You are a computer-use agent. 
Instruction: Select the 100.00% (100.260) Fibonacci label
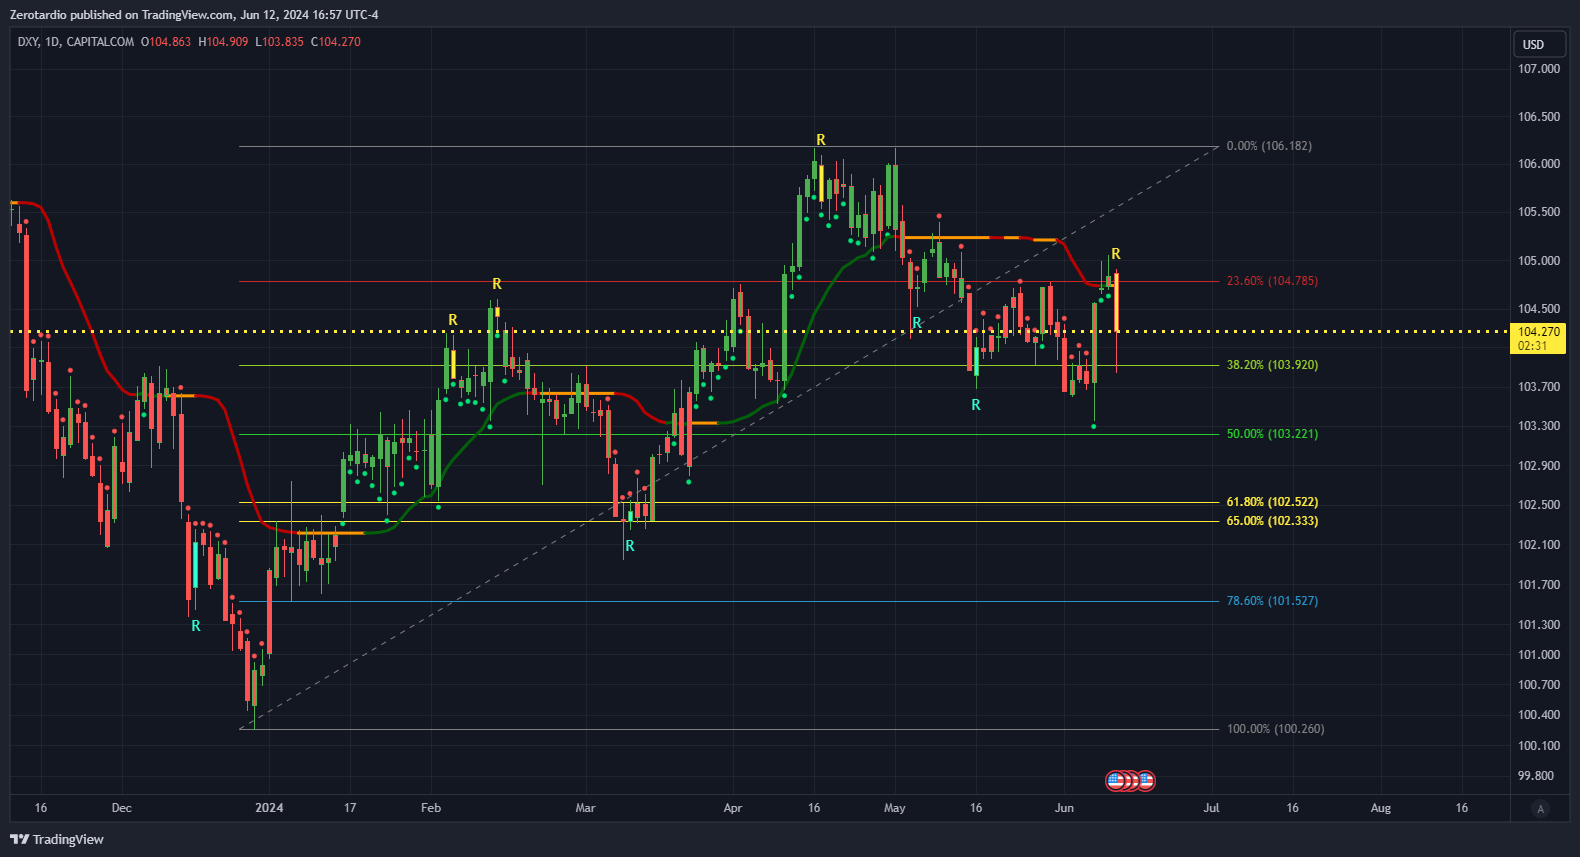click(1275, 729)
